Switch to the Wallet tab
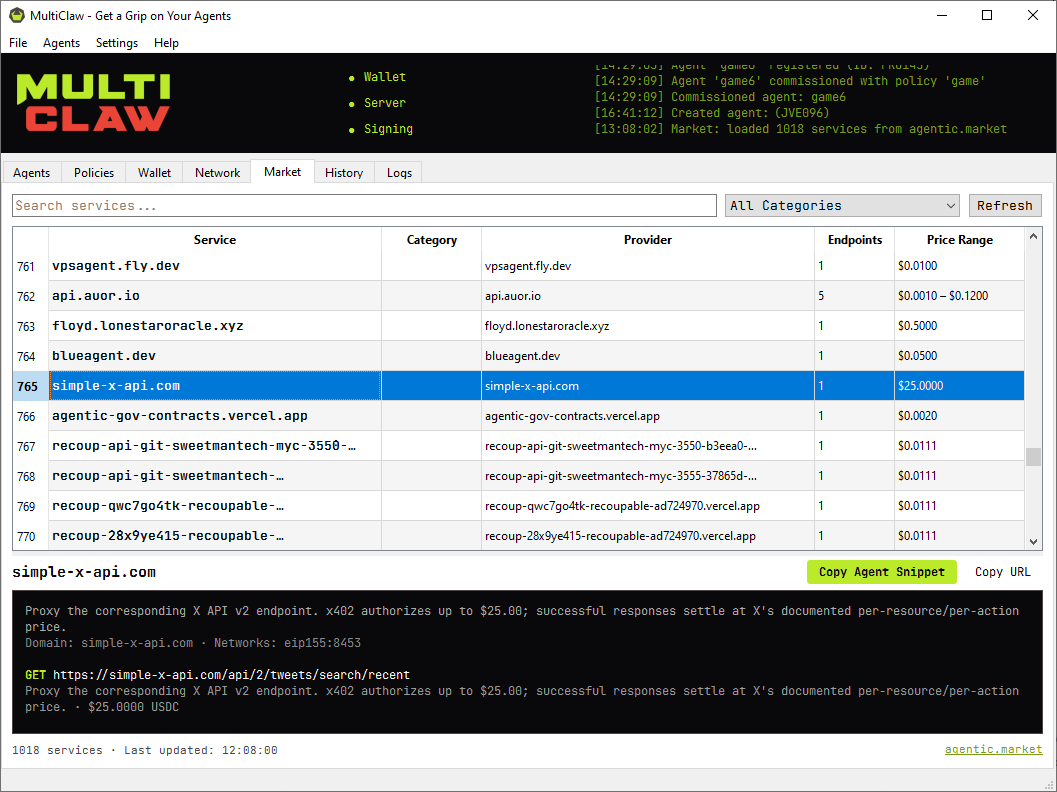The image size is (1057, 792). (154, 173)
